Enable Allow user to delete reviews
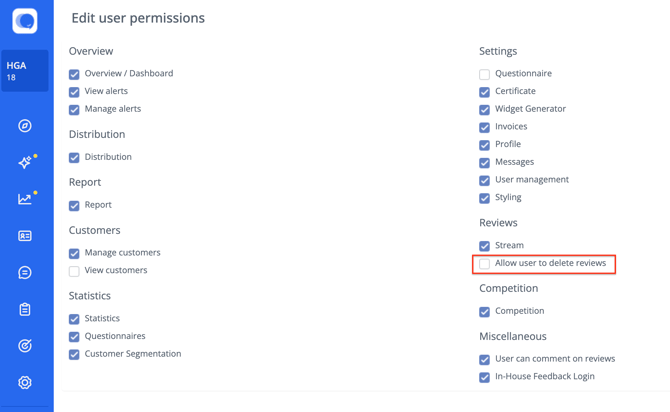The height and width of the screenshot is (412, 670). 485,264
